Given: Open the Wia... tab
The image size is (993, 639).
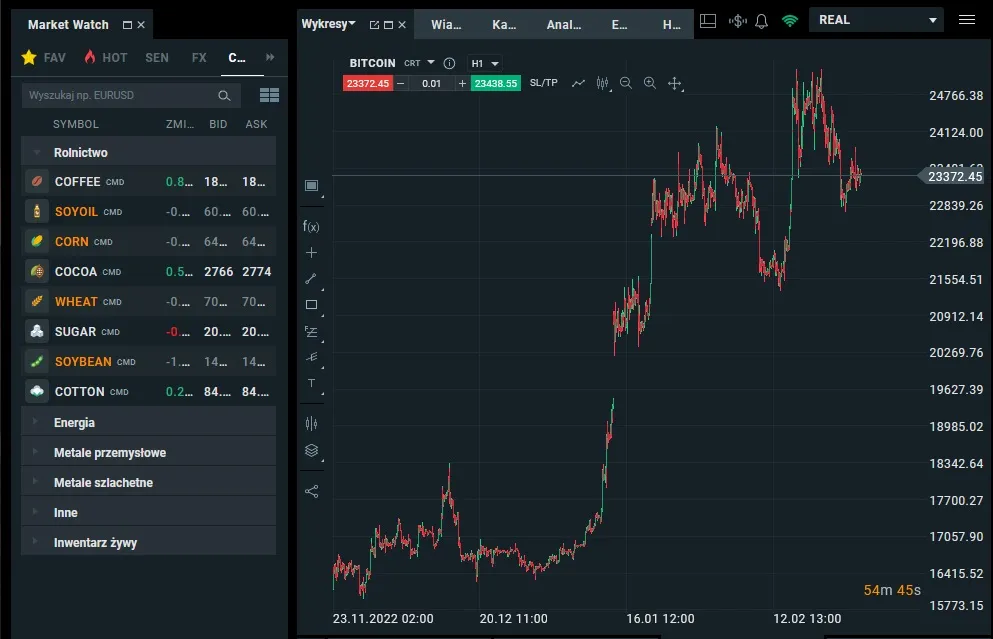Looking at the screenshot, I should [446, 25].
